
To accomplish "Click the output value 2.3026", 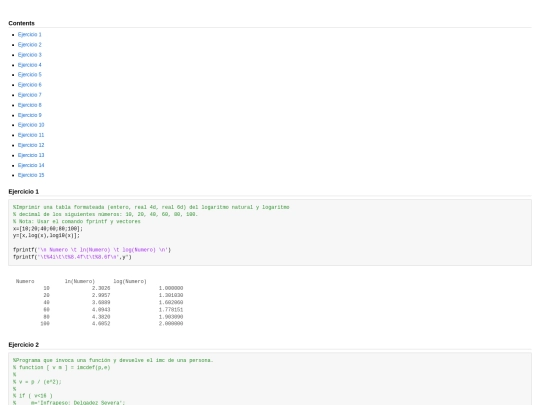I will [101, 288].
